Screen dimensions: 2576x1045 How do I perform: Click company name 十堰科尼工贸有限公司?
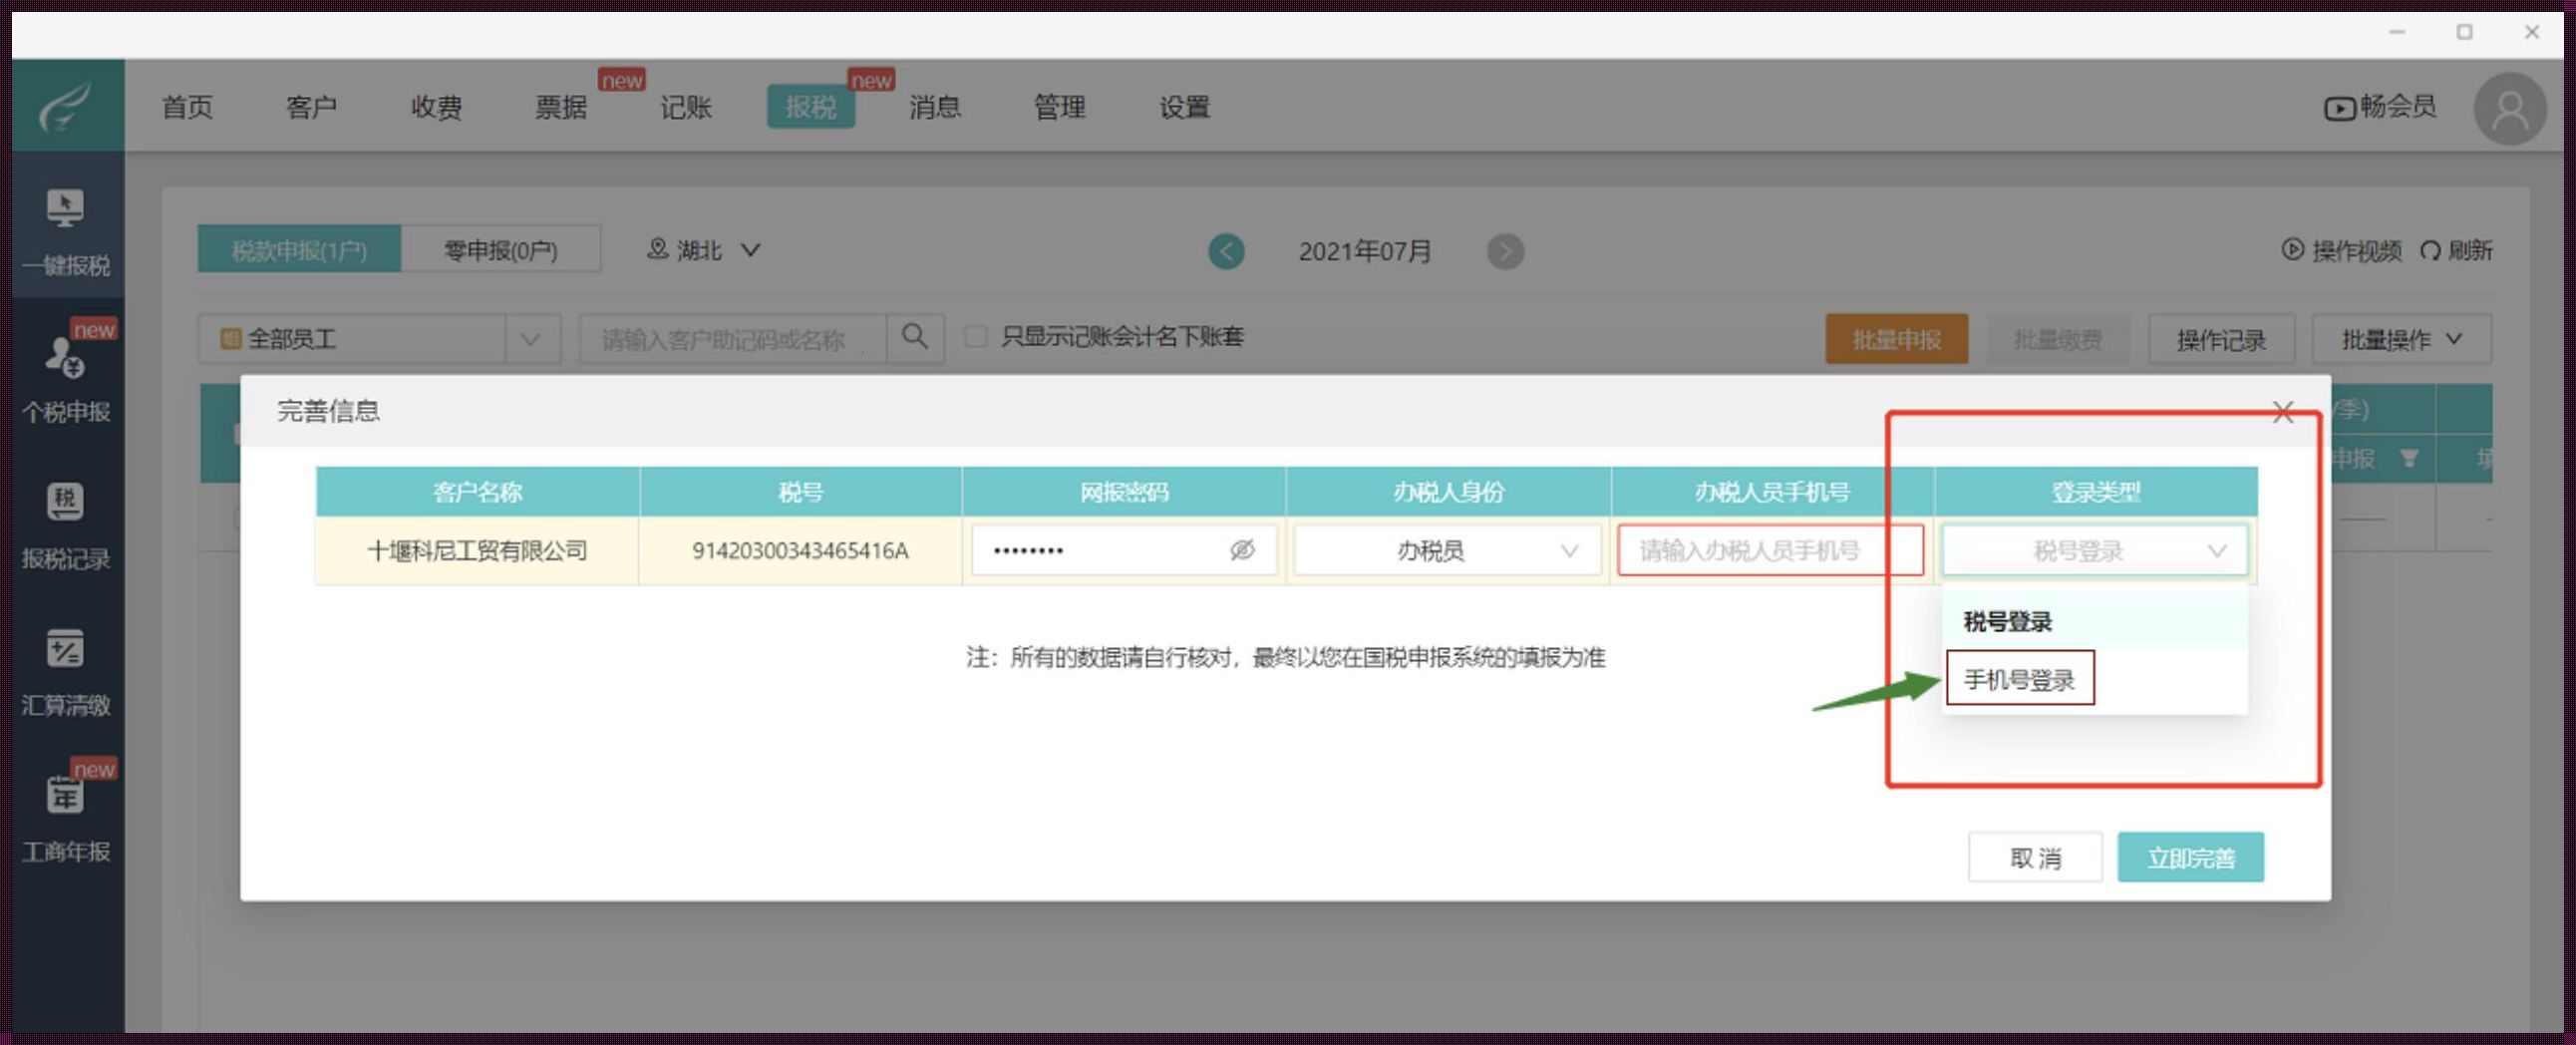(477, 550)
